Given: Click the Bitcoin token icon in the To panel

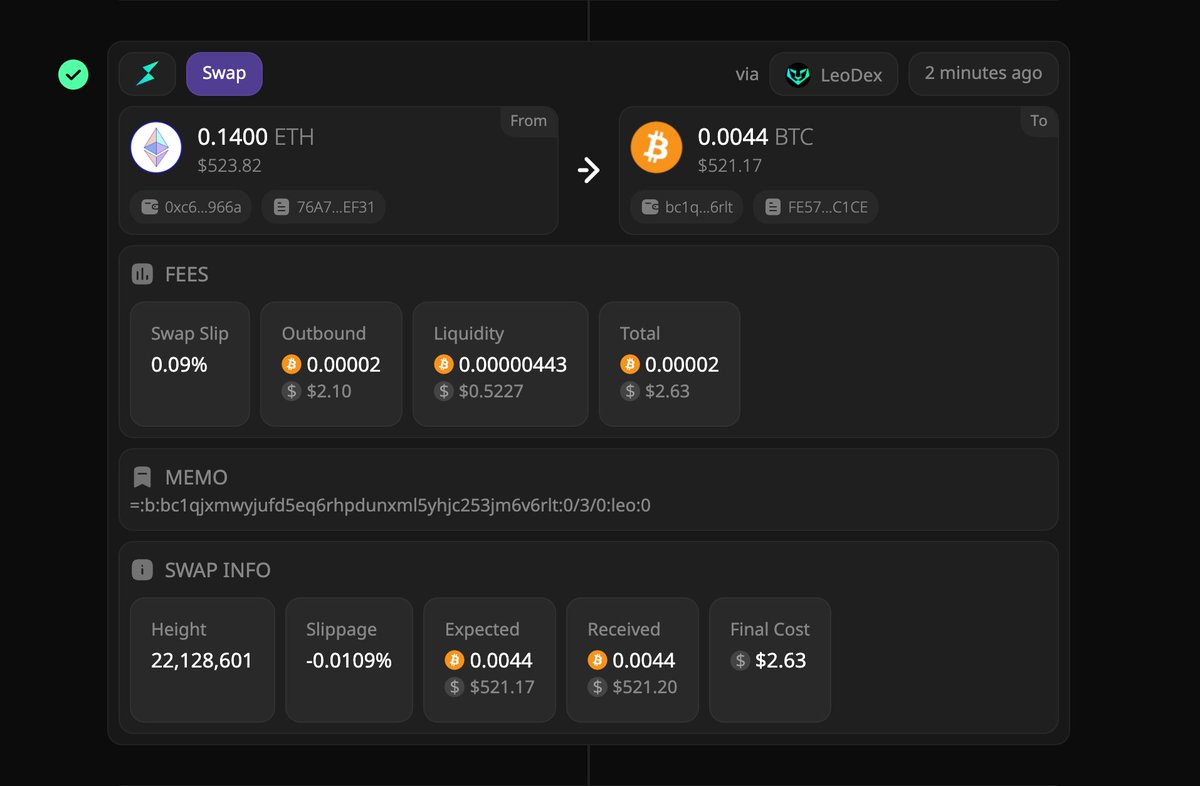Looking at the screenshot, I should pos(656,147).
